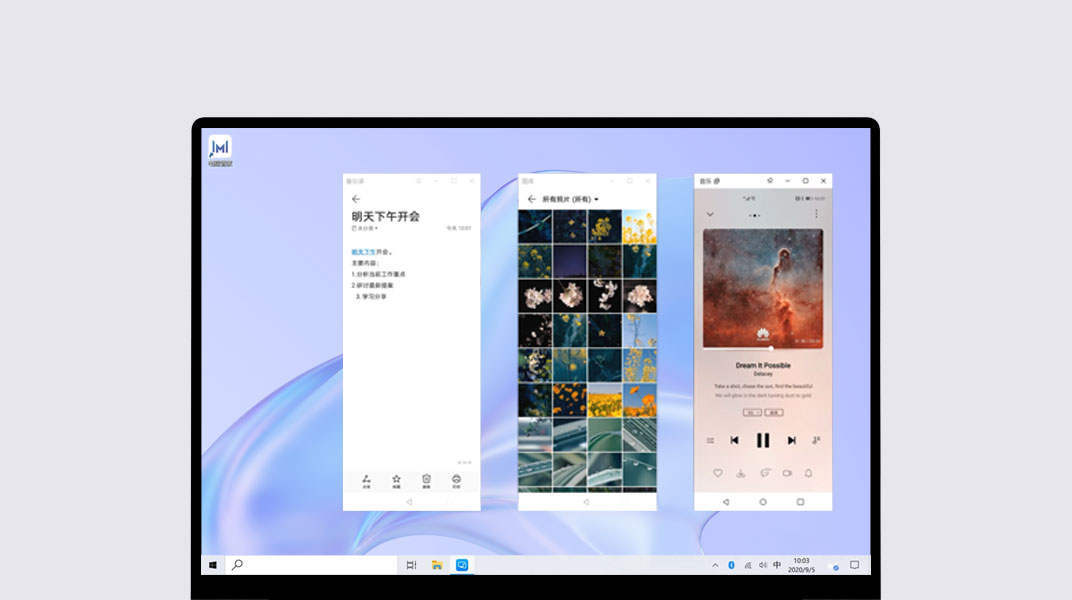This screenshot has height=600, width=1072.
Task: Open the music player three-dot menu
Action: point(816,214)
